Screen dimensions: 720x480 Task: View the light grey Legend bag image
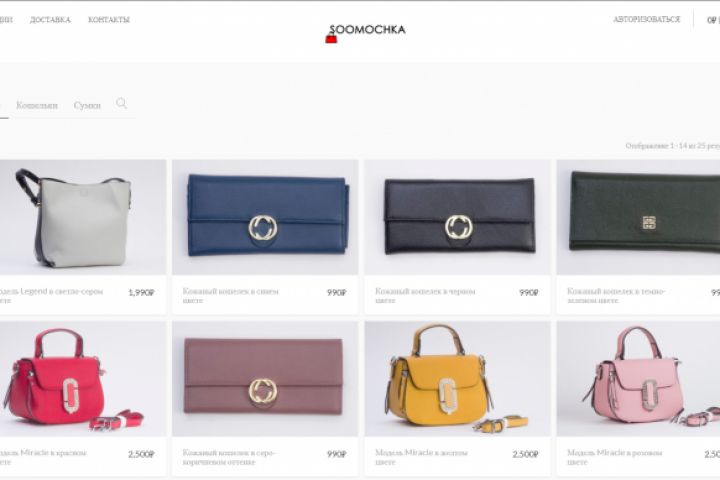(83, 217)
